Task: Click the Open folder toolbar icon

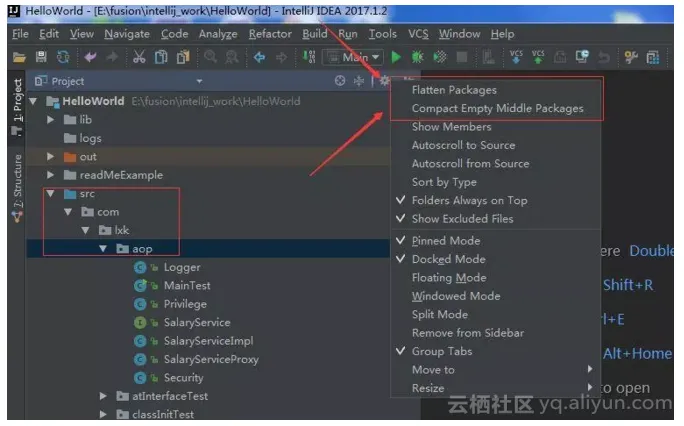Action: pyautogui.click(x=19, y=57)
